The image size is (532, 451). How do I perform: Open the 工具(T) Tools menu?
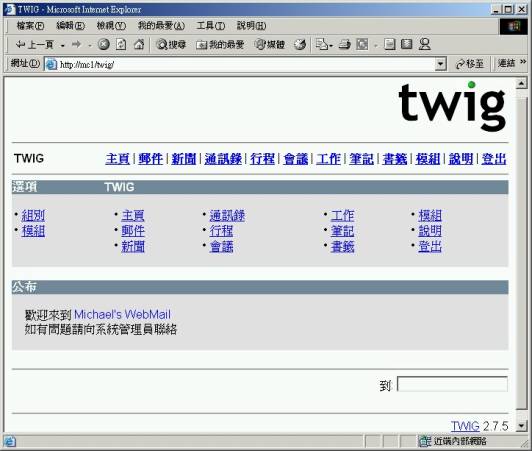click(x=211, y=25)
